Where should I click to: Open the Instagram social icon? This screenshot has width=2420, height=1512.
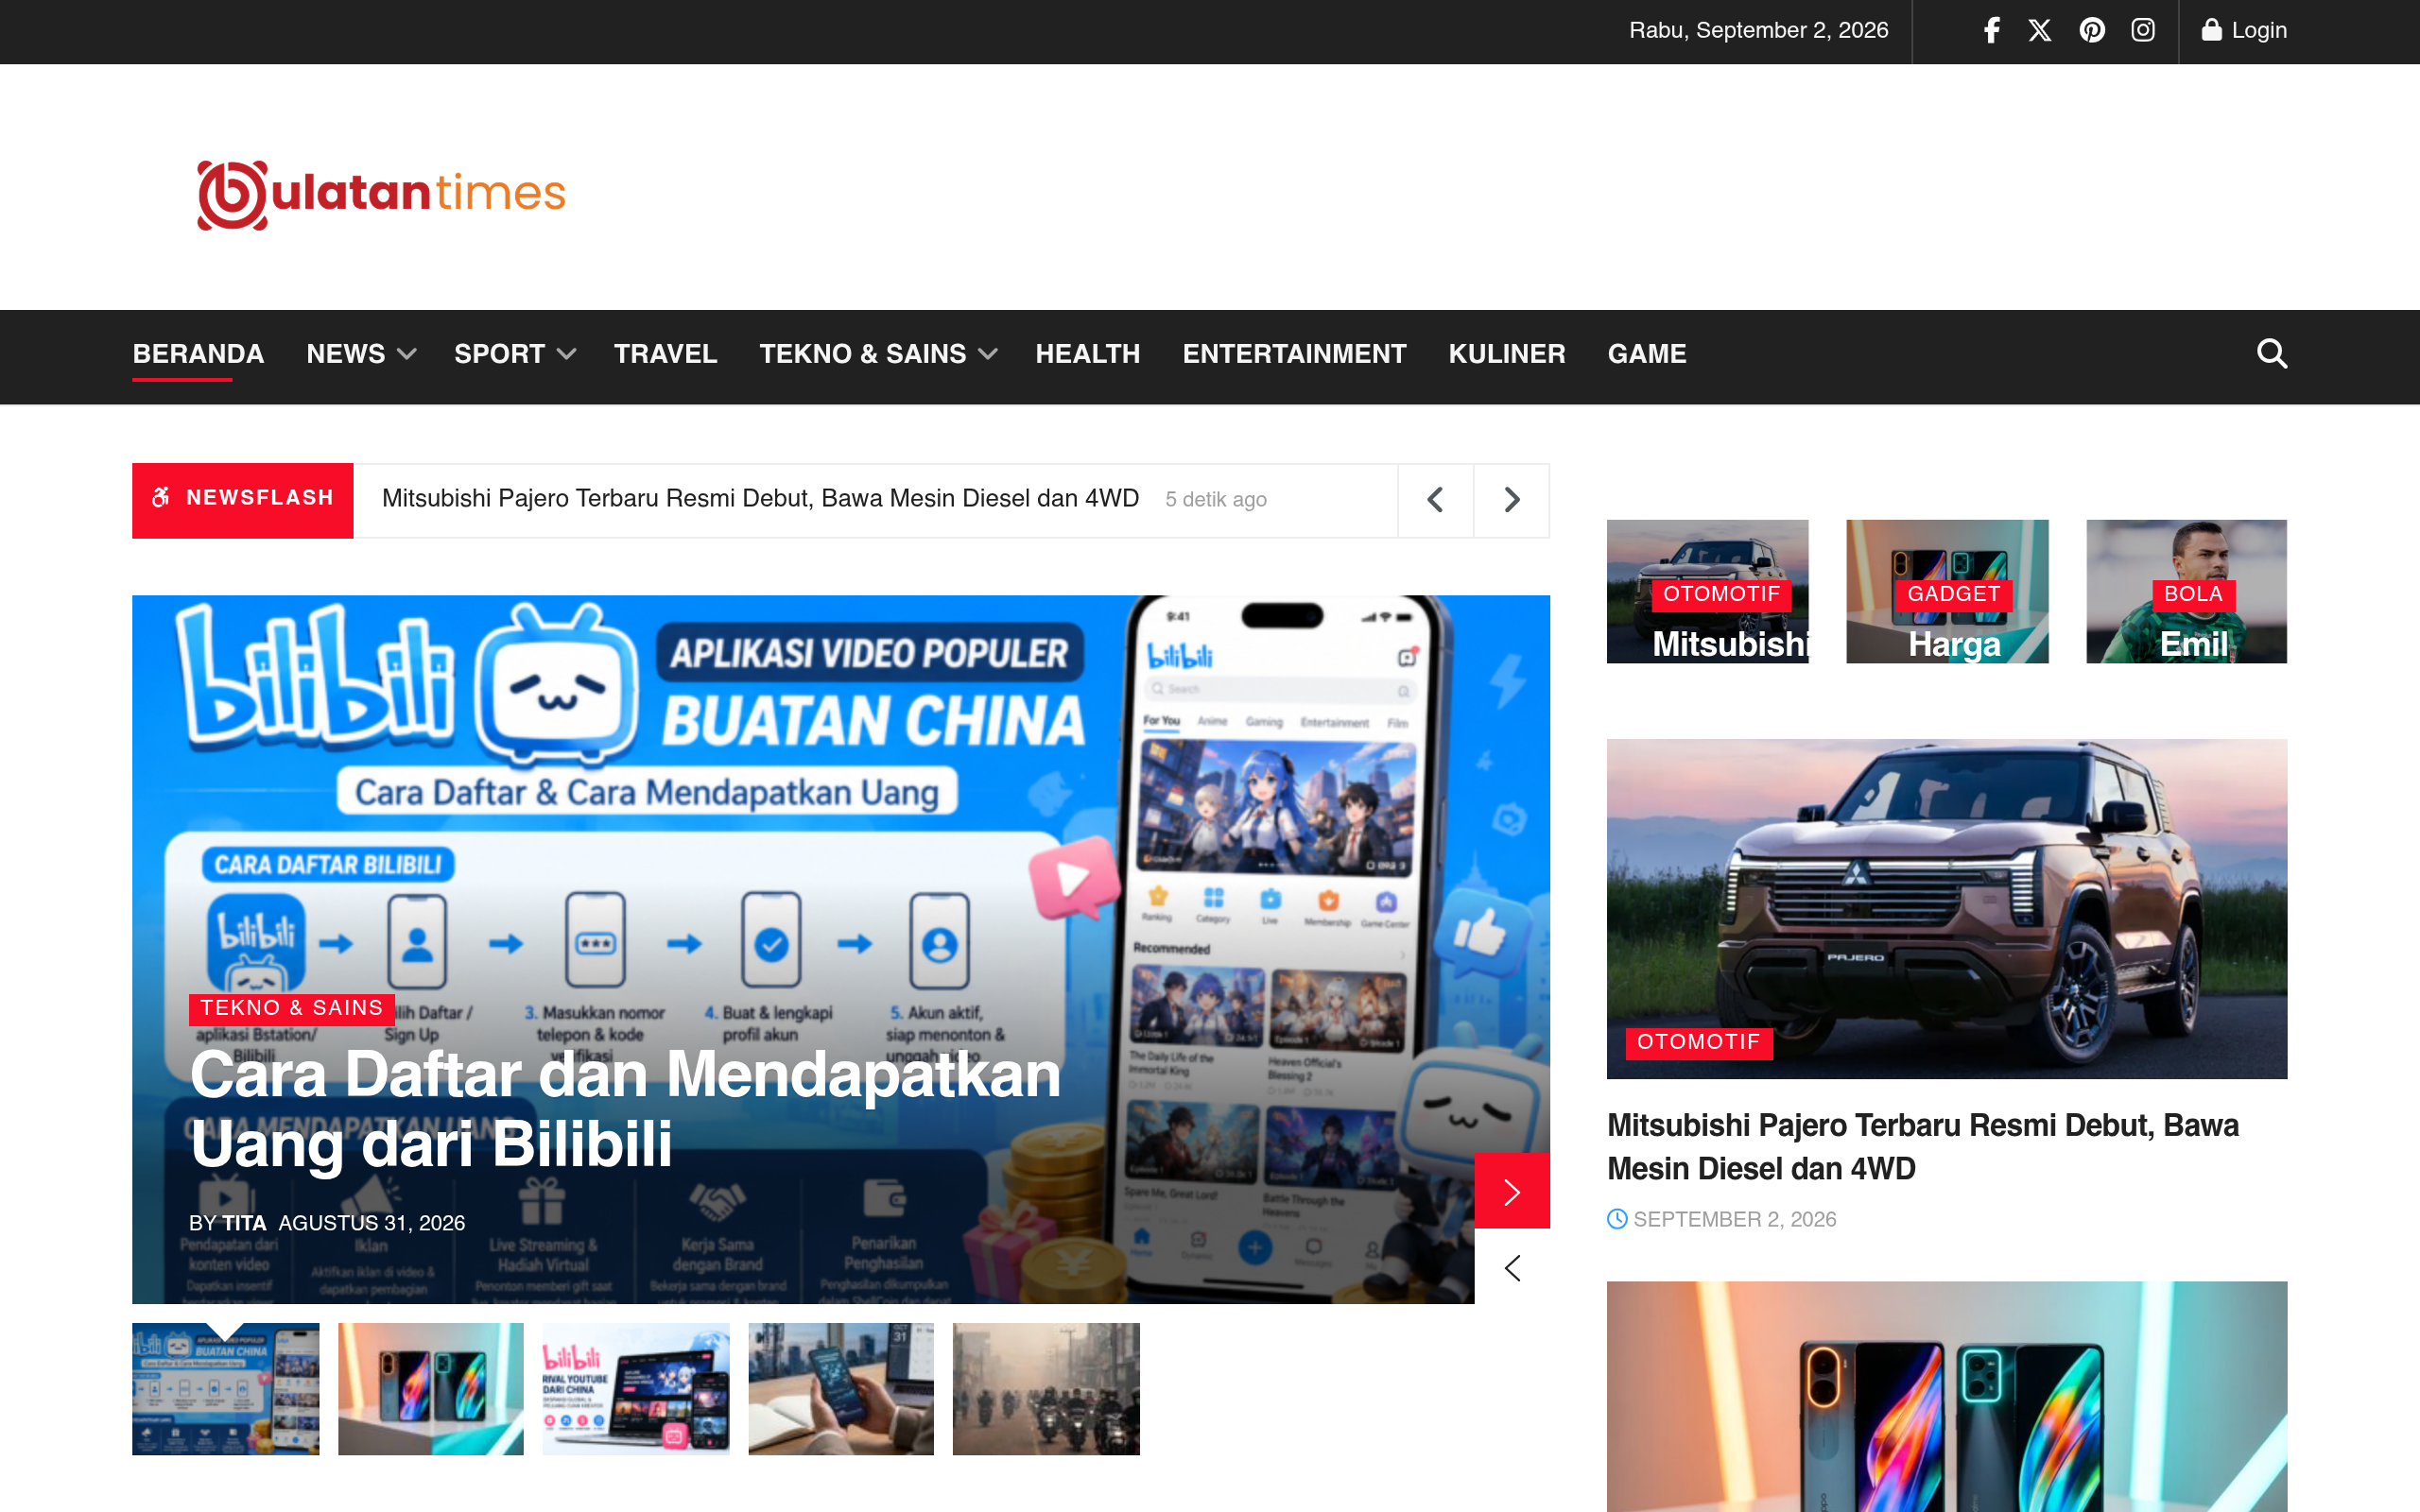tap(2143, 30)
